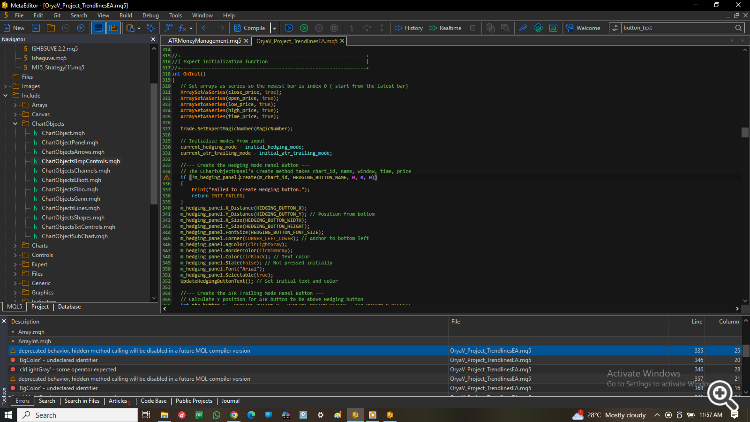
Task: Expand the Arrays folder
Action: 15,105
